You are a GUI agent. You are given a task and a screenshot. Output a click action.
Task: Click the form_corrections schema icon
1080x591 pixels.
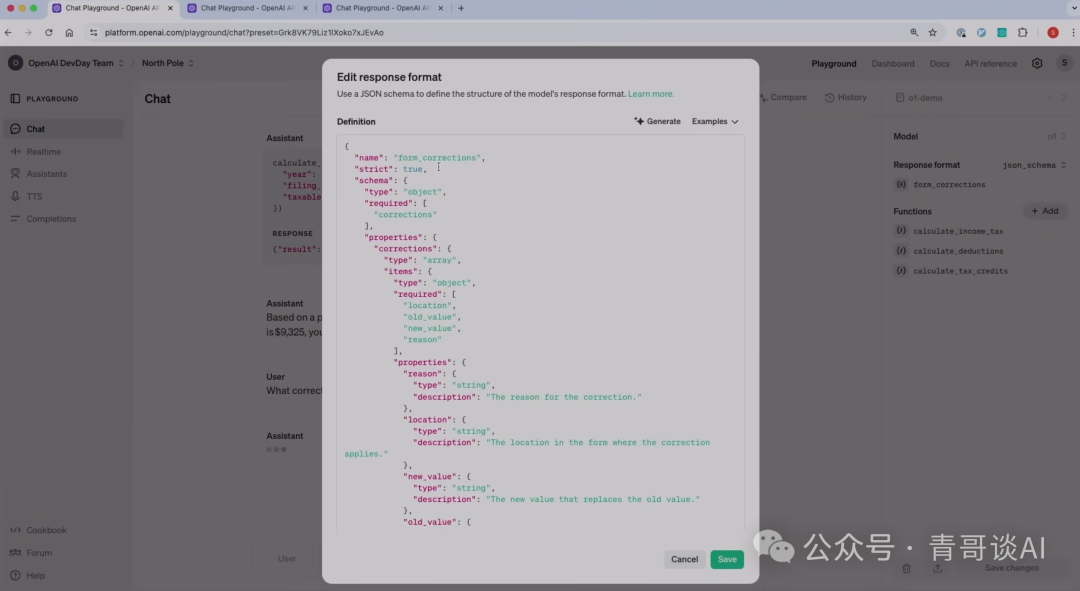click(x=901, y=185)
